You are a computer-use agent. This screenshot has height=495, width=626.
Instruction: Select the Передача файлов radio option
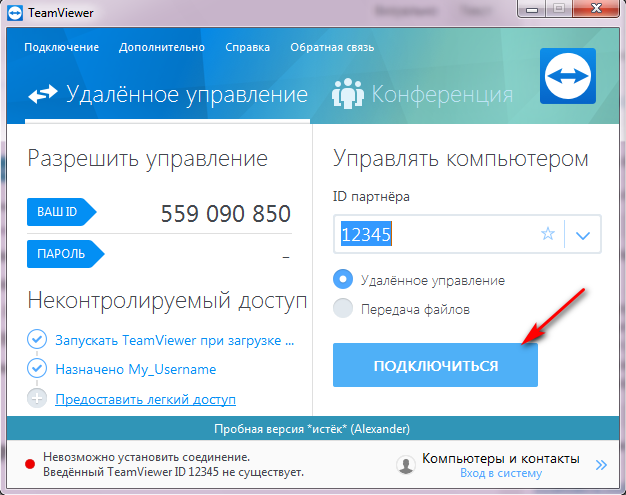click(x=343, y=308)
